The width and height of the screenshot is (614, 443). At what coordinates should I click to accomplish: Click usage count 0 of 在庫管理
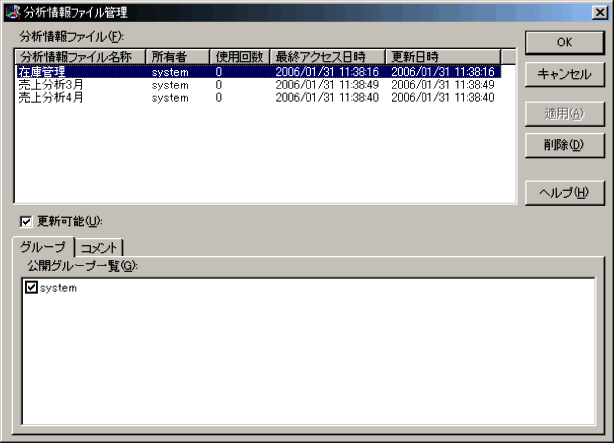click(219, 72)
